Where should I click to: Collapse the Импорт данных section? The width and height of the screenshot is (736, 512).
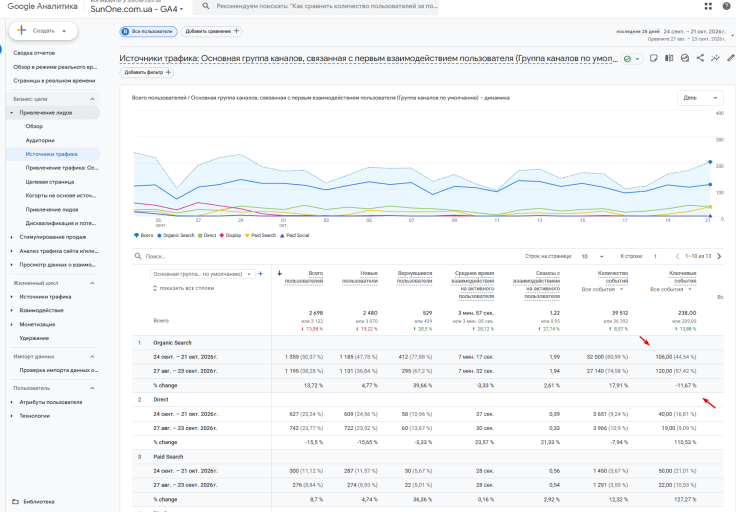pos(92,356)
